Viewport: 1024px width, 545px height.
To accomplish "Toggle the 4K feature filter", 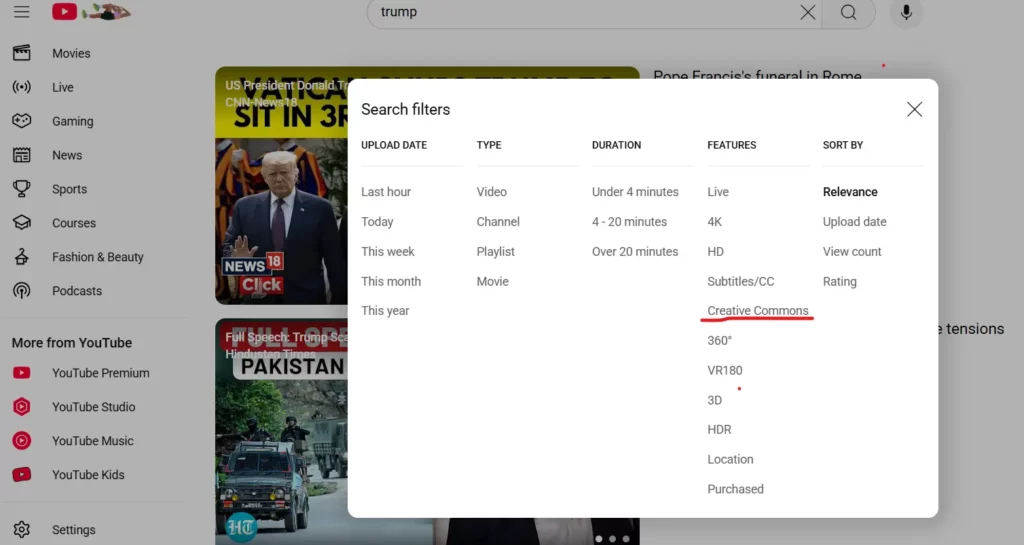I will (x=714, y=222).
